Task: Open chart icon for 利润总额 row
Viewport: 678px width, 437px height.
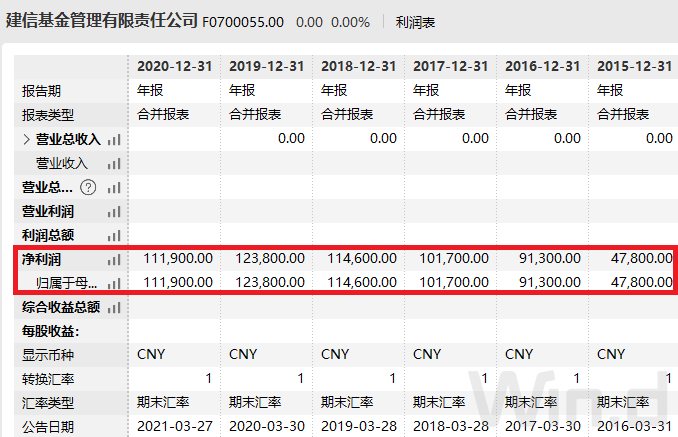Action: pyautogui.click(x=114, y=236)
